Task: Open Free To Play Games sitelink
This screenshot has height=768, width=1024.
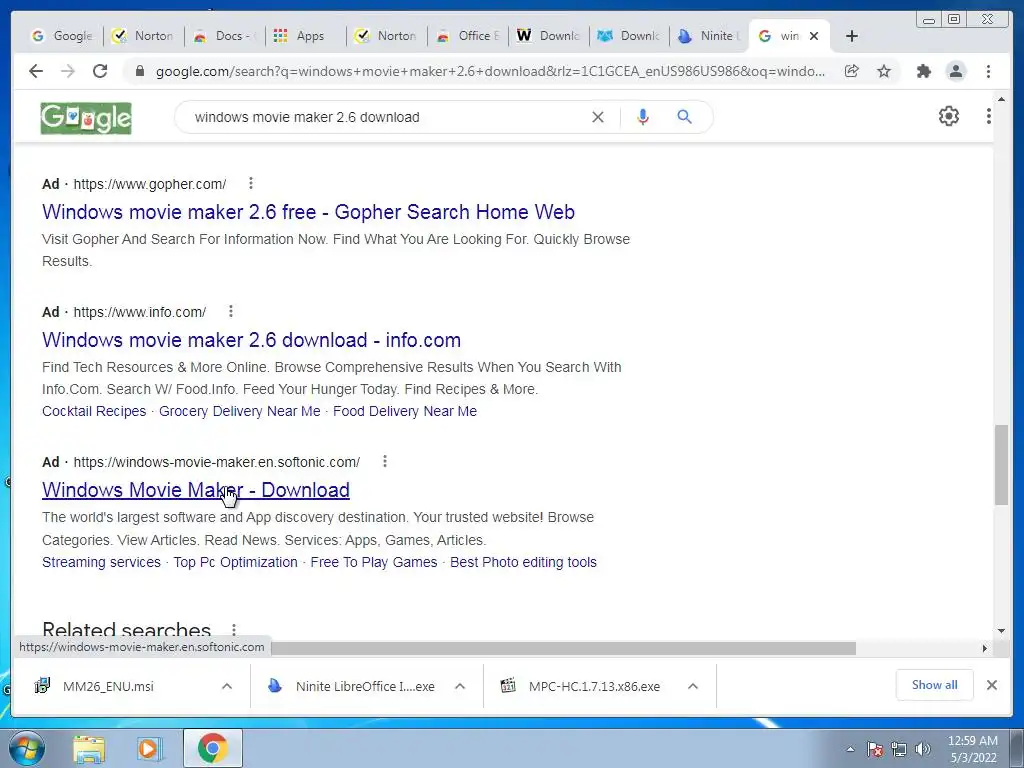Action: 374,562
